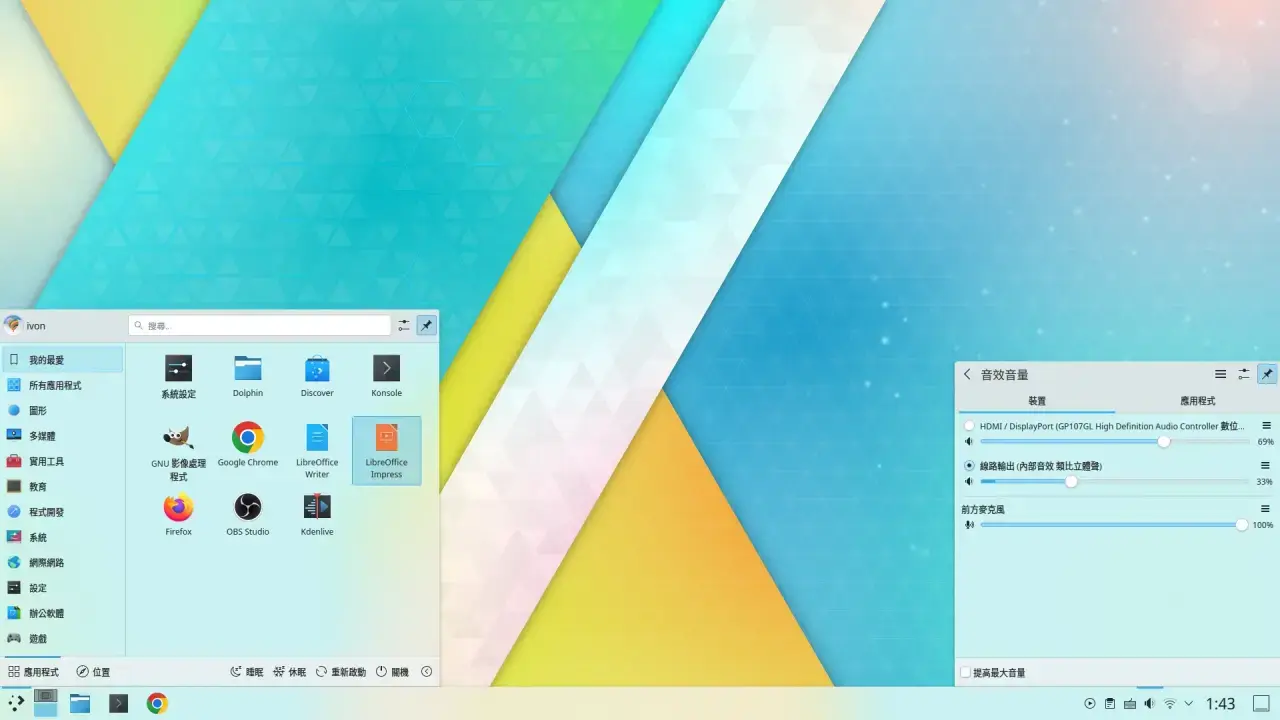This screenshot has height=720, width=1280.
Task: Select HDMI / DisplayPort as default output
Action: (969, 425)
